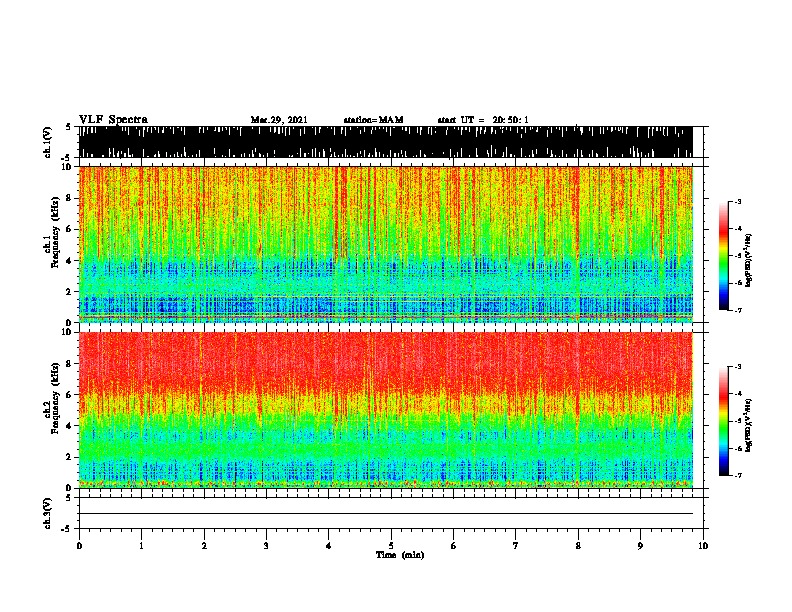Click the 'station=MAM' header text
The width and height of the screenshot is (792, 612).
click(x=373, y=120)
